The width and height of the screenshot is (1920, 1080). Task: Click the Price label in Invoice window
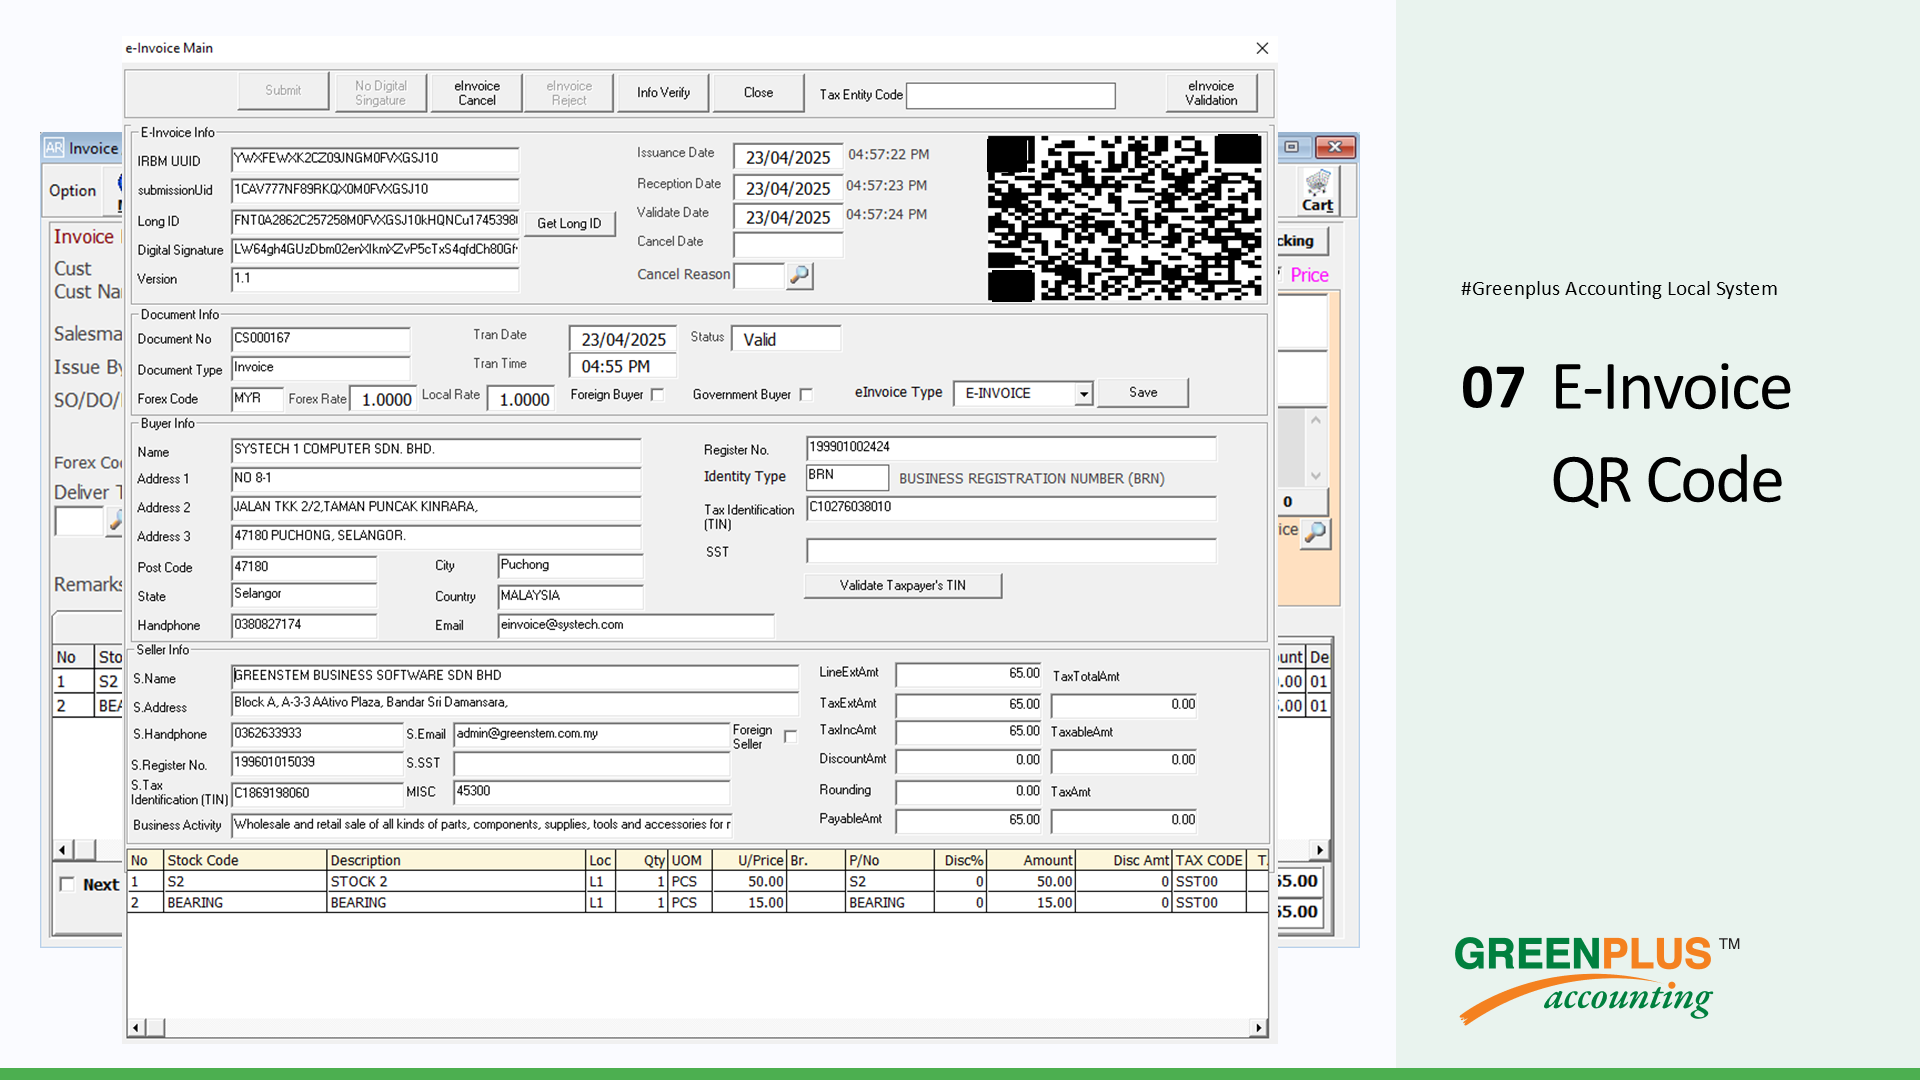click(1309, 275)
